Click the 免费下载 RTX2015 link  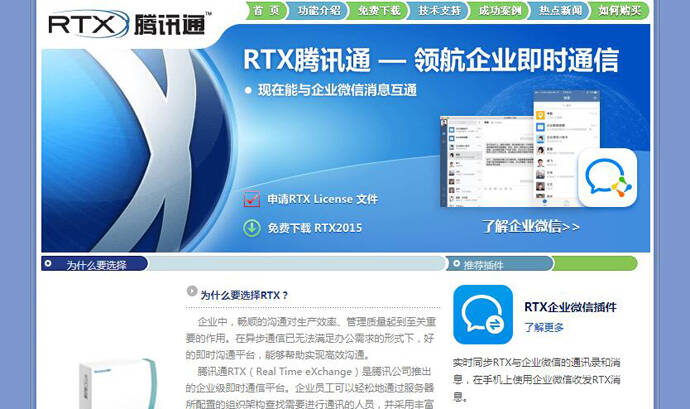[314, 228]
